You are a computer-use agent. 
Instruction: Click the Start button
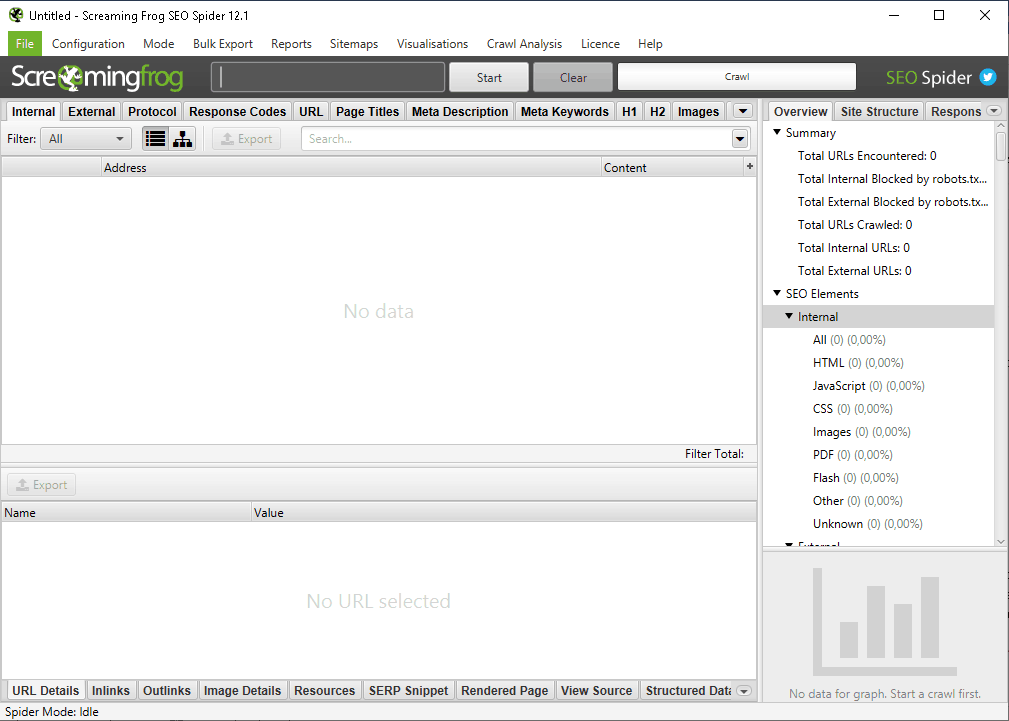coord(489,77)
